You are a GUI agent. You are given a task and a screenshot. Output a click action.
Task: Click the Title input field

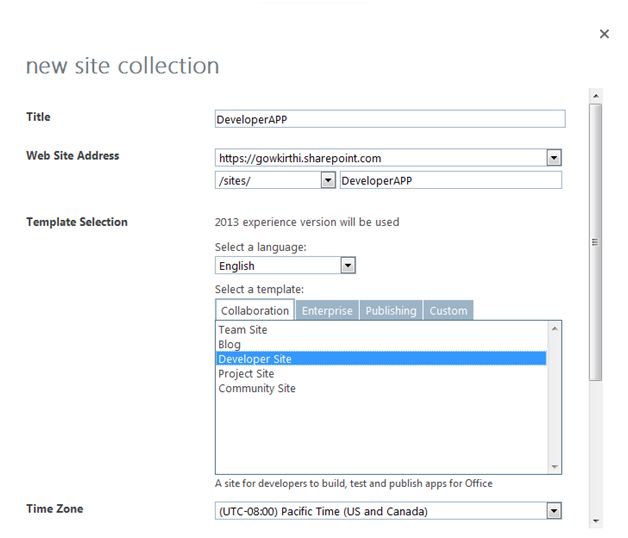tap(390, 118)
